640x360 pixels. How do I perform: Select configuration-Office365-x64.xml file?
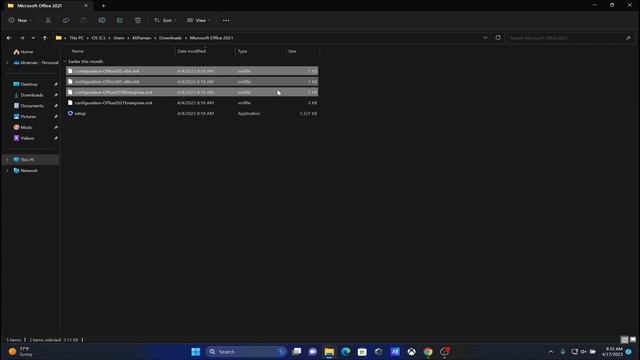point(192,71)
